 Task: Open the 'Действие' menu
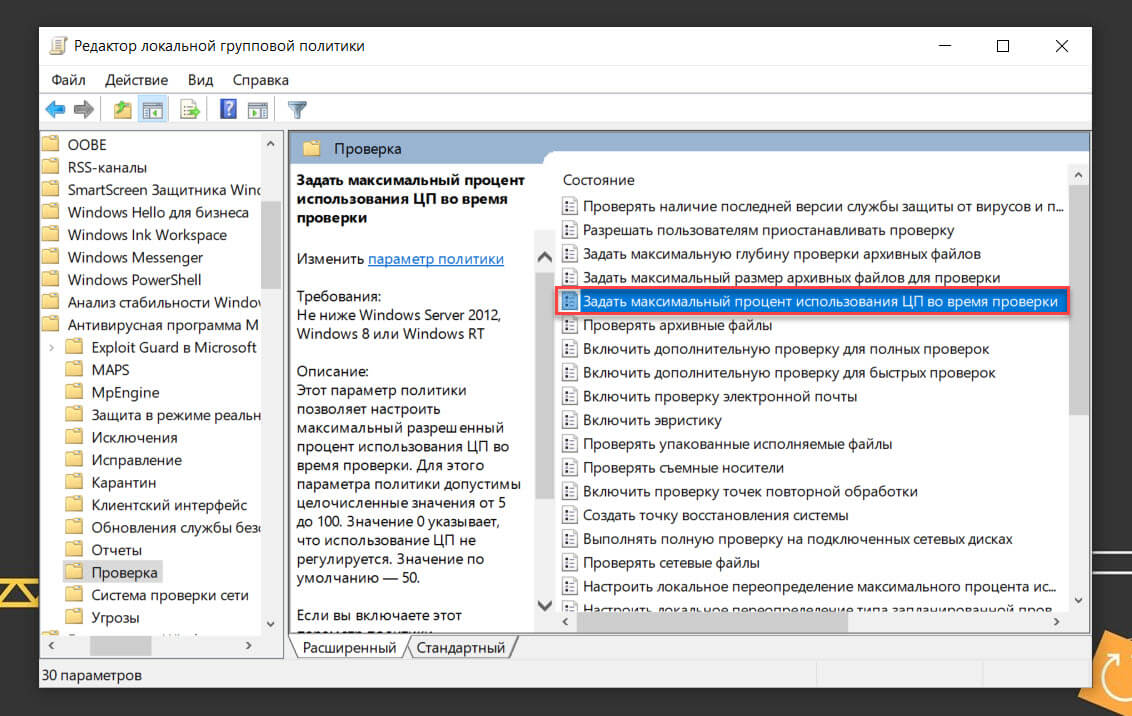tap(136, 79)
